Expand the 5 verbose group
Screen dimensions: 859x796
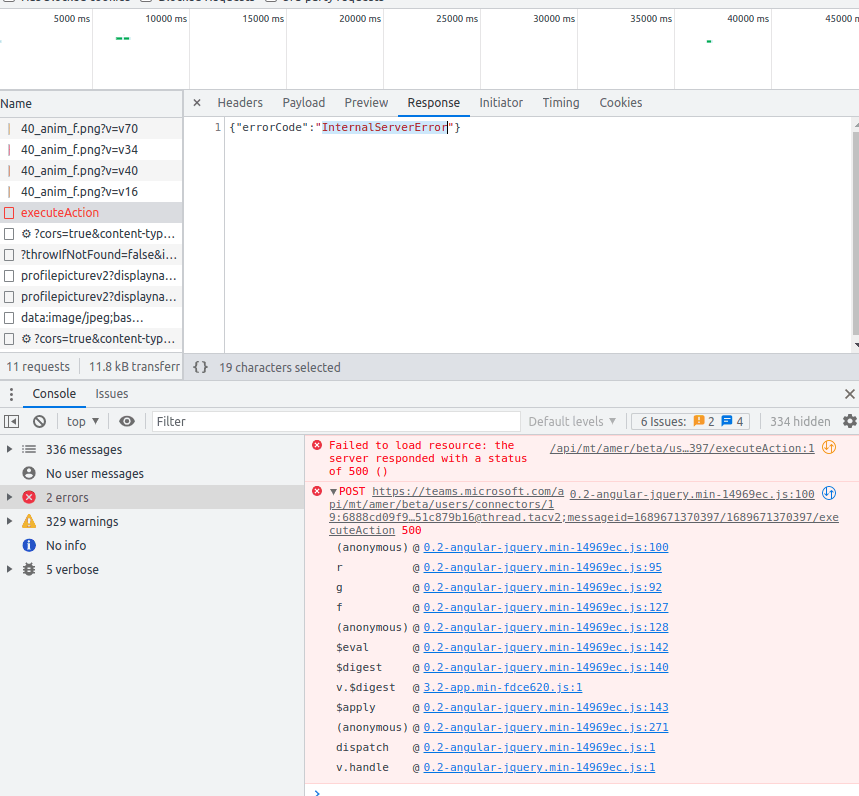pyautogui.click(x=9, y=569)
